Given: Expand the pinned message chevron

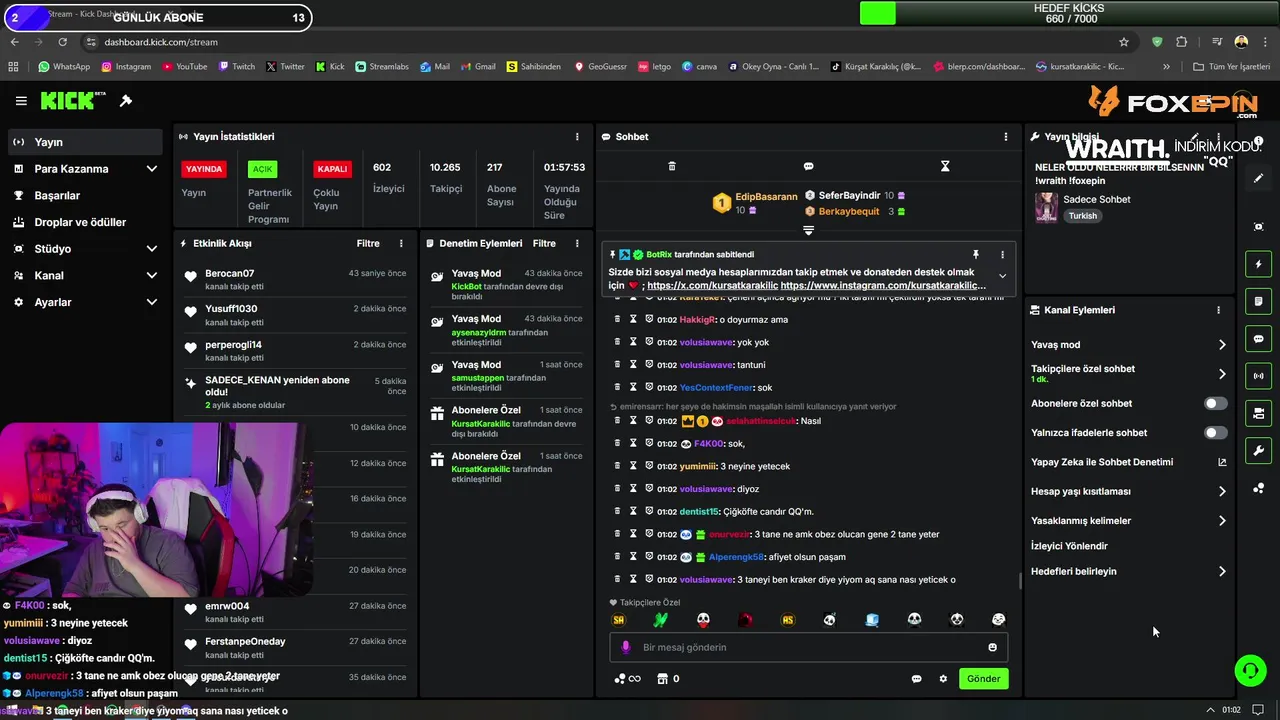Looking at the screenshot, I should click(1002, 277).
